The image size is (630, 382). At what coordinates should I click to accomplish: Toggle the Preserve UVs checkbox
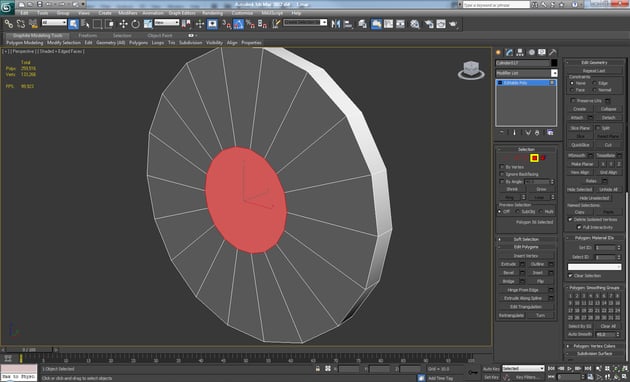coord(573,100)
